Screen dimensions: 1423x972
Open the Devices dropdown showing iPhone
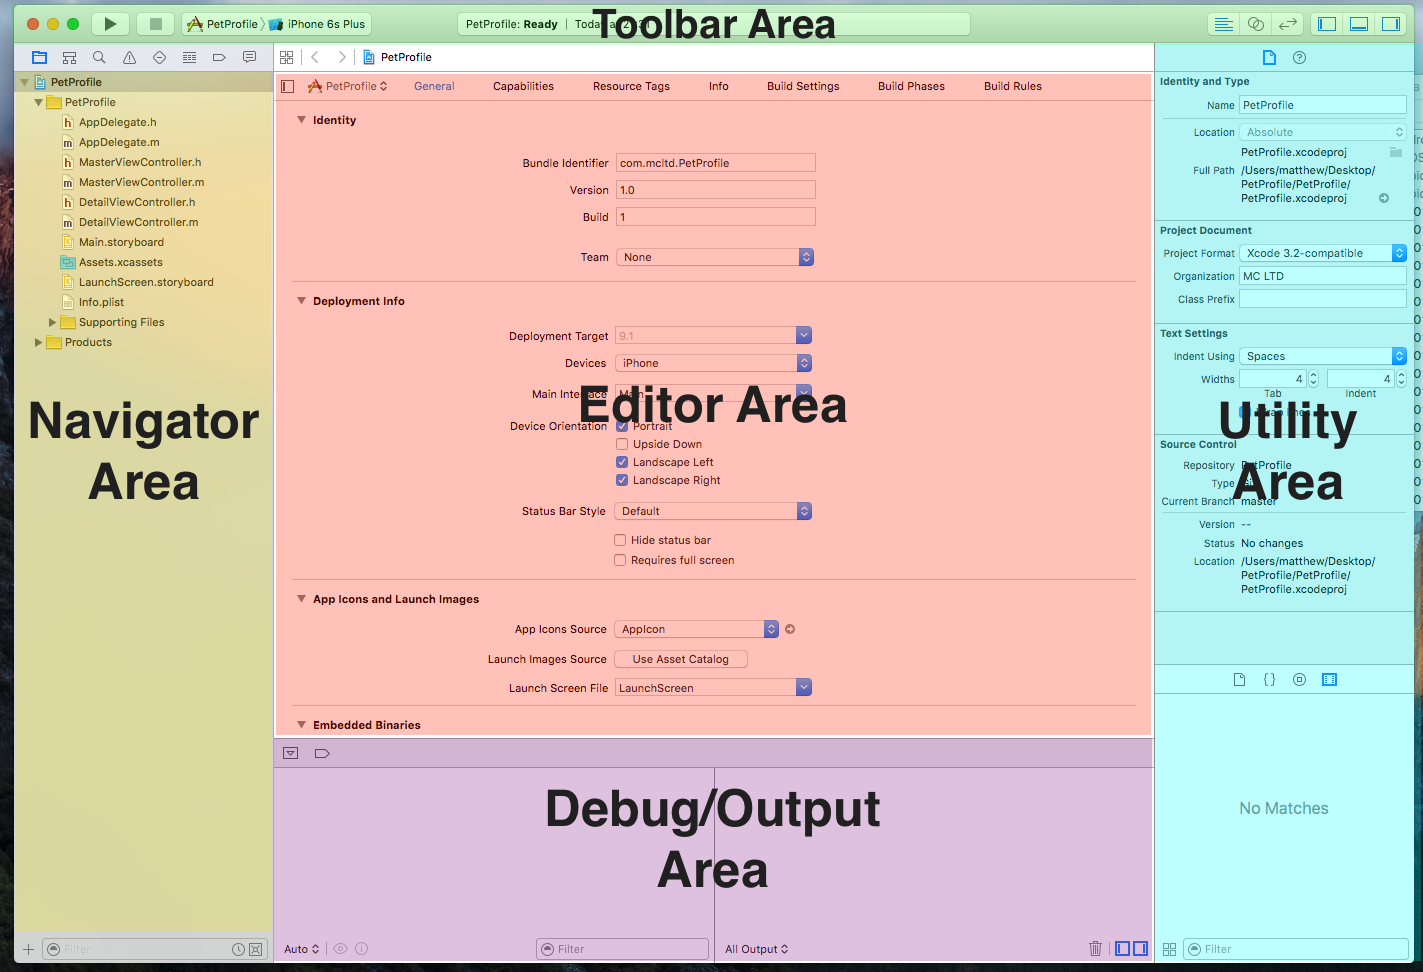tap(714, 363)
